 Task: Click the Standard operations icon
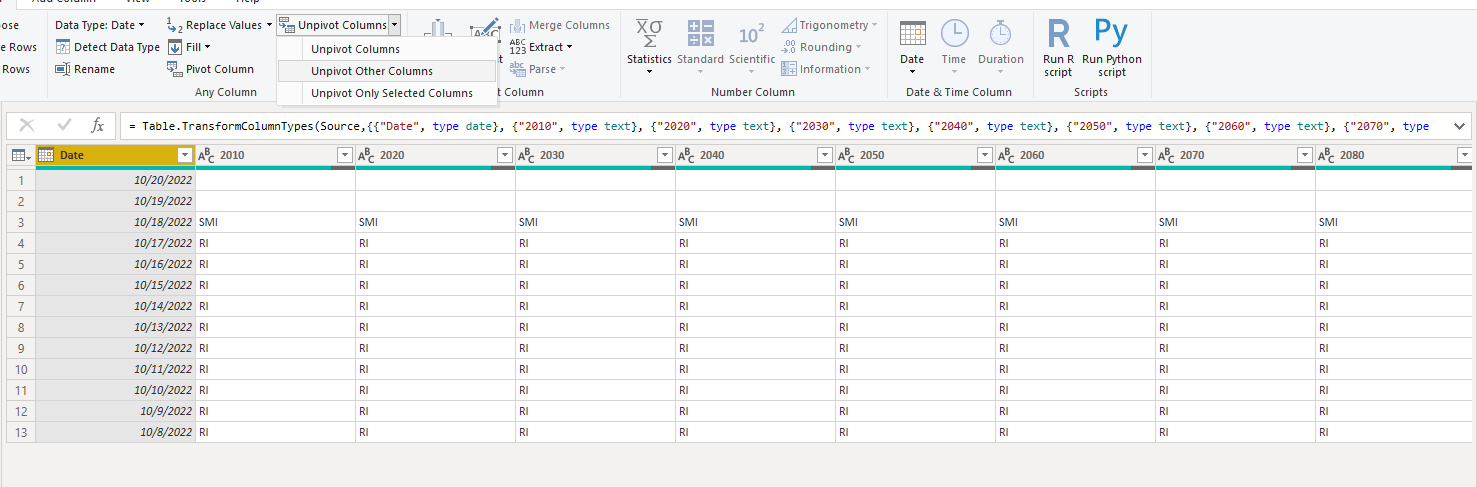click(700, 34)
